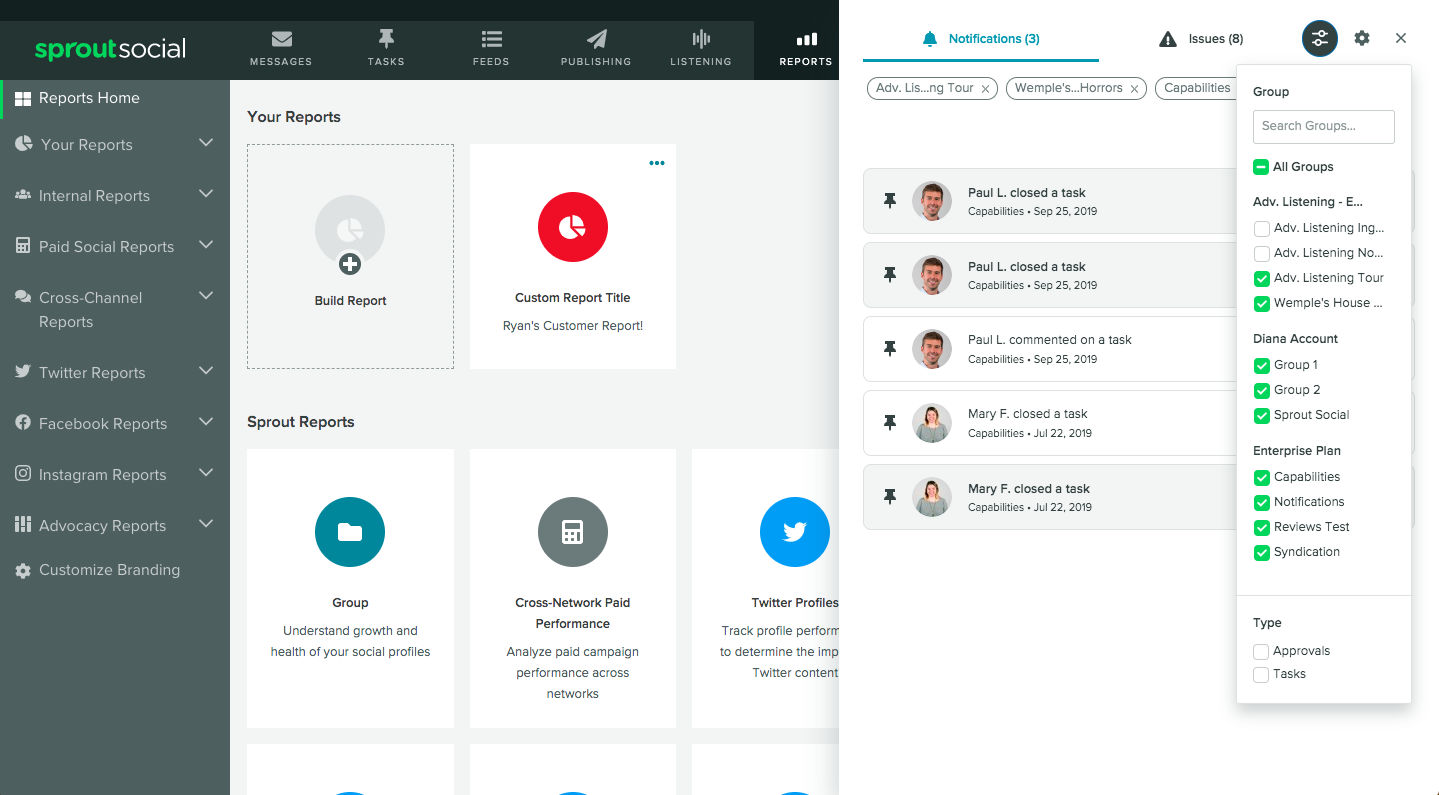This screenshot has width=1439, height=795.
Task: Check the Tasks type filter
Action: point(1261,674)
